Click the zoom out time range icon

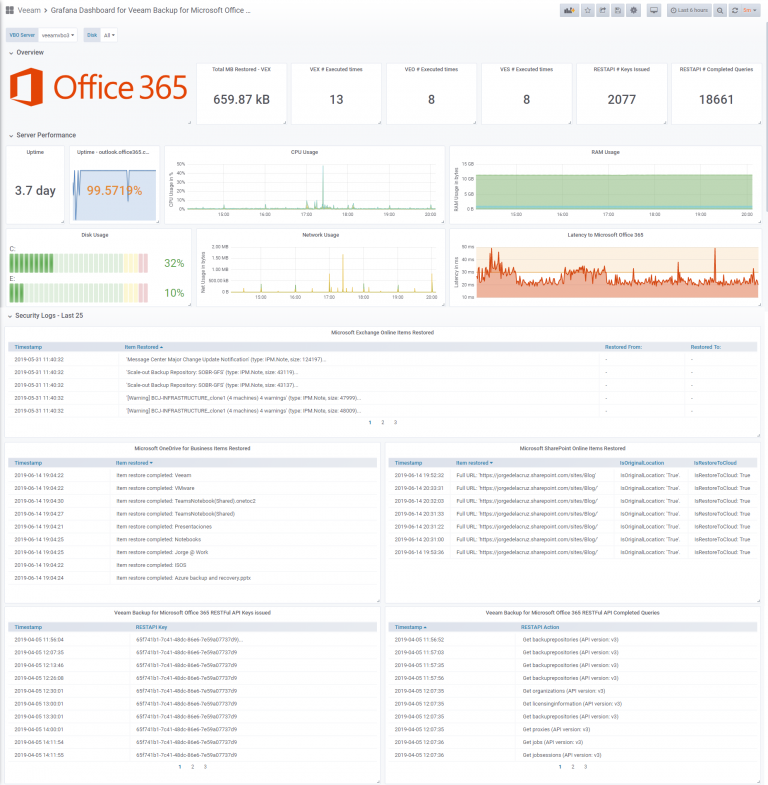click(720, 11)
